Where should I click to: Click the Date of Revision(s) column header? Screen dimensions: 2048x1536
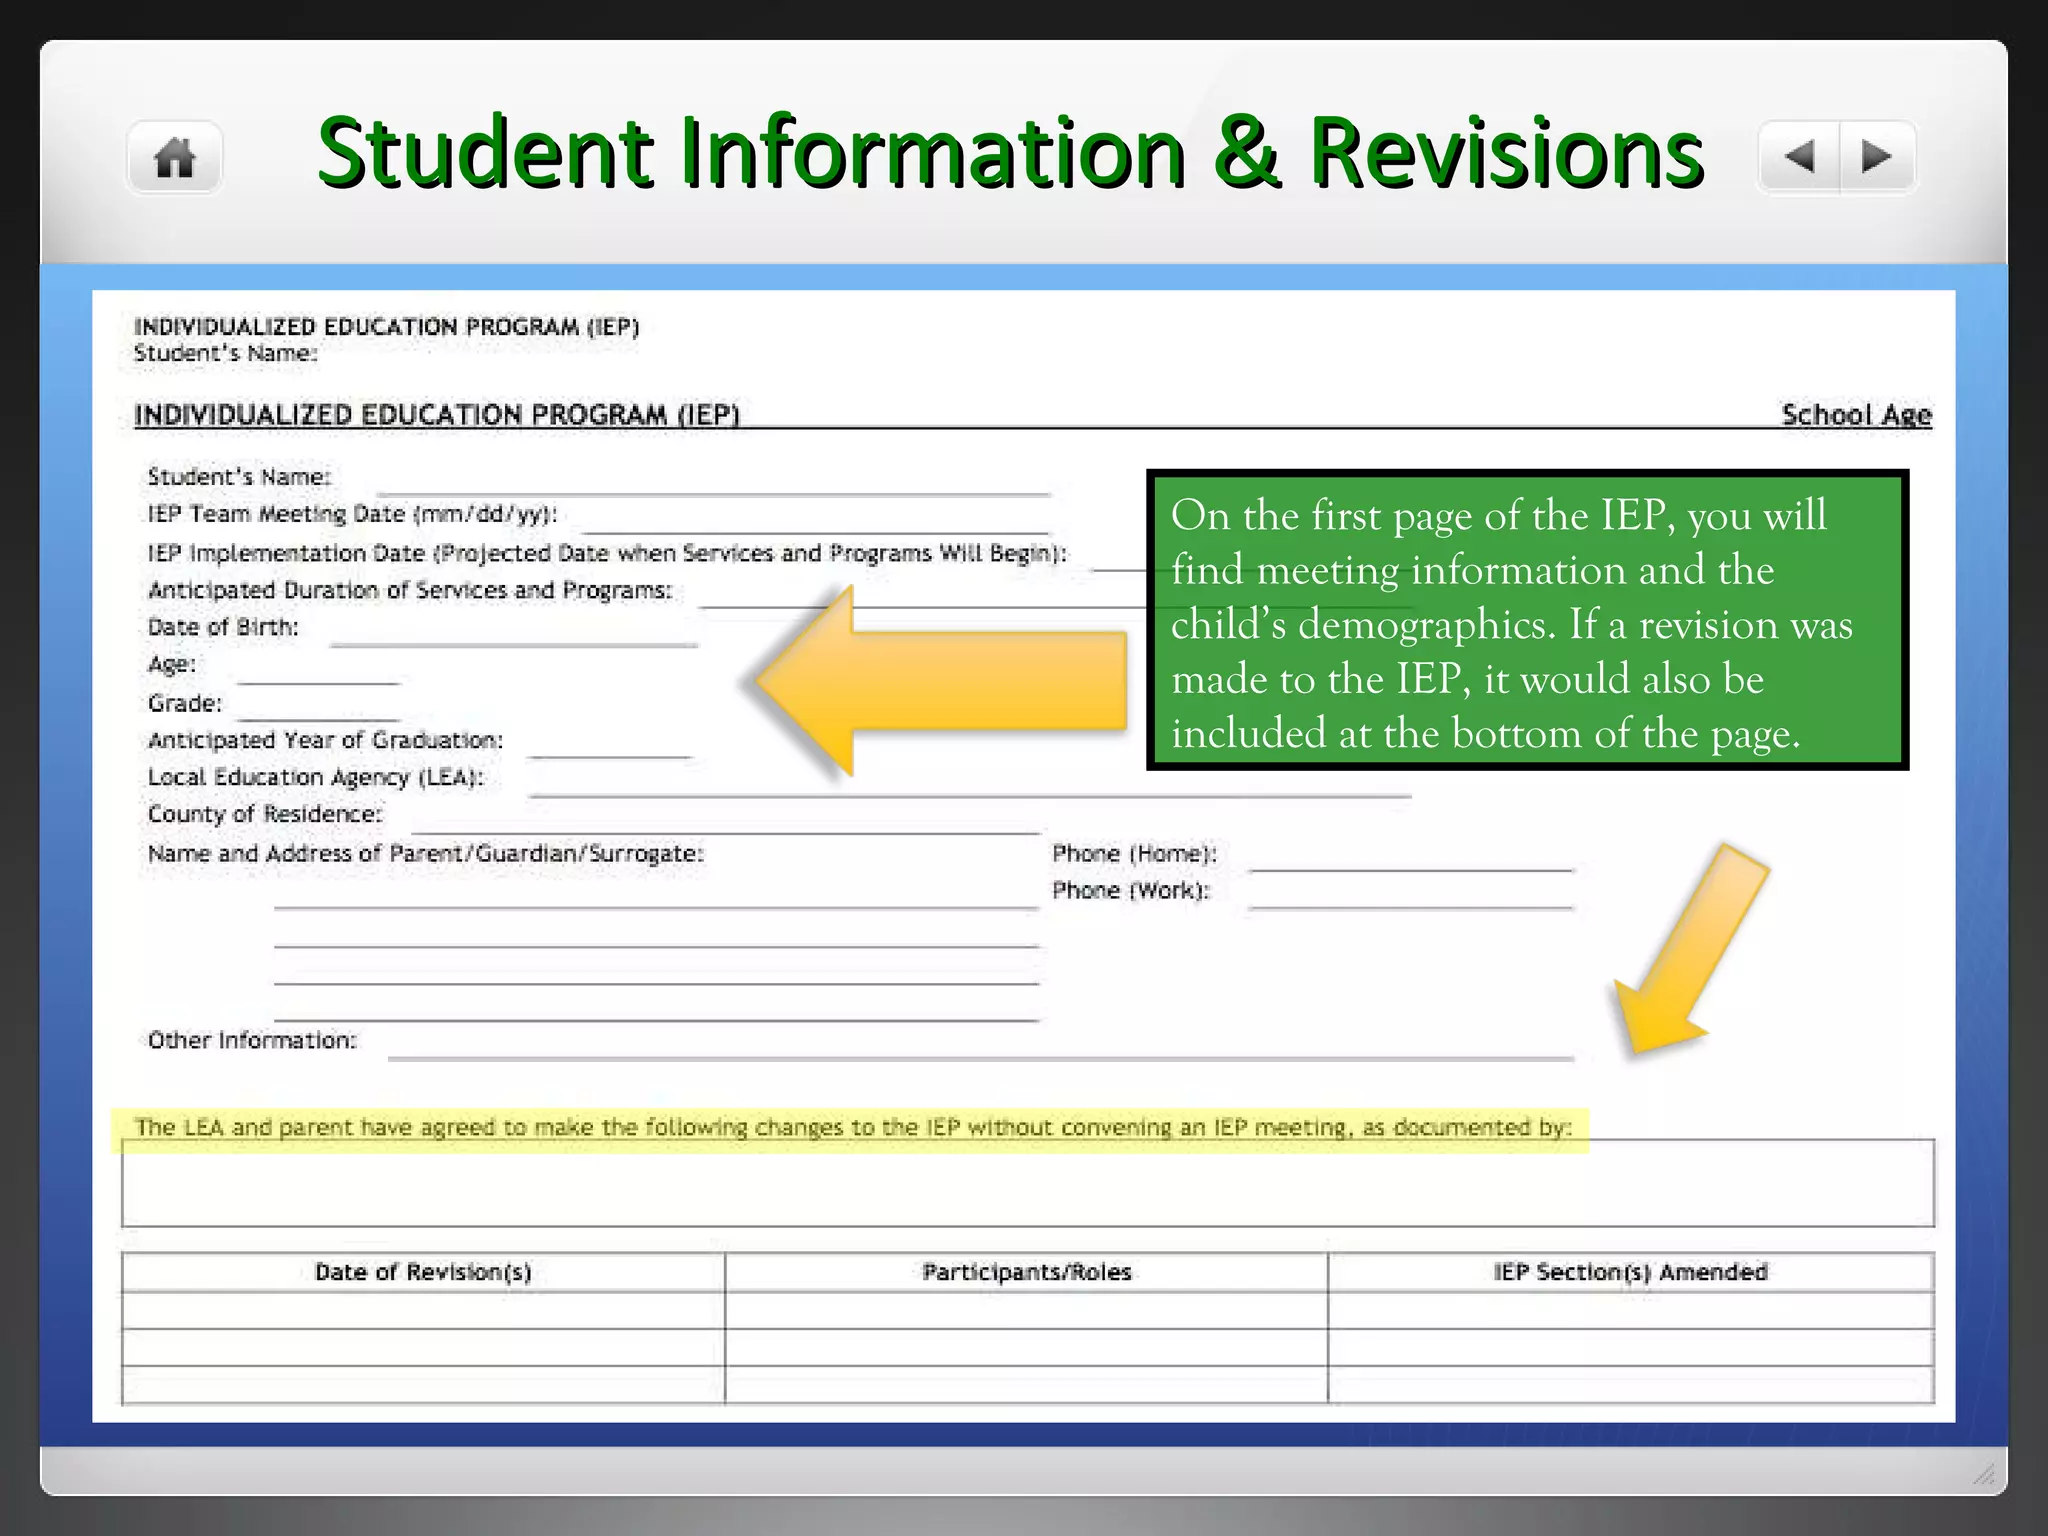[423, 1272]
